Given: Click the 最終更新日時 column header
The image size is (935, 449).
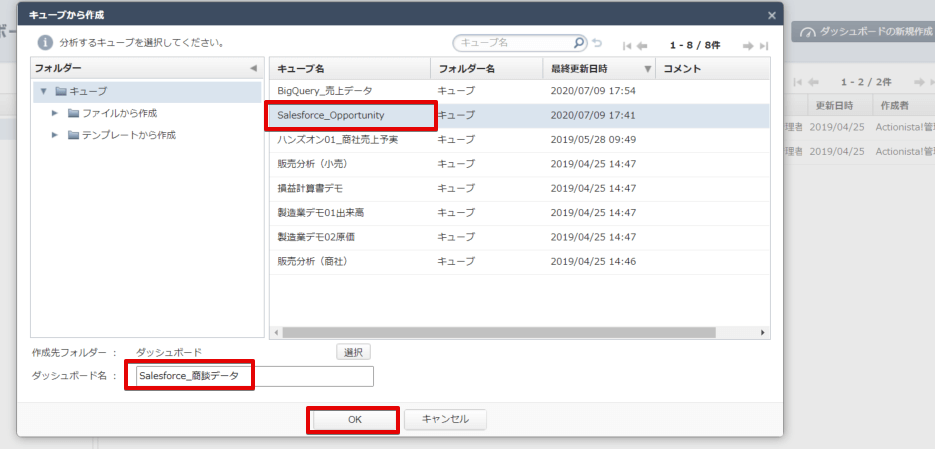Looking at the screenshot, I should pyautogui.click(x=599, y=69).
